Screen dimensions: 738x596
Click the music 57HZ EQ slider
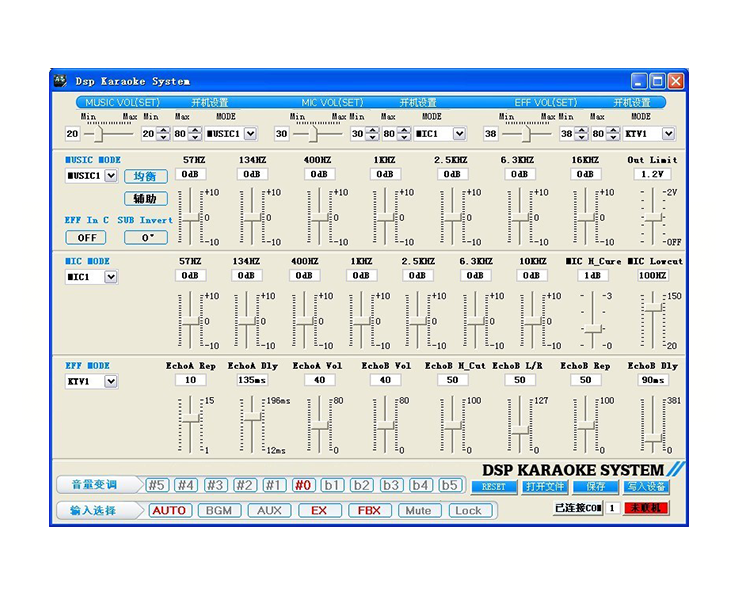(190, 217)
